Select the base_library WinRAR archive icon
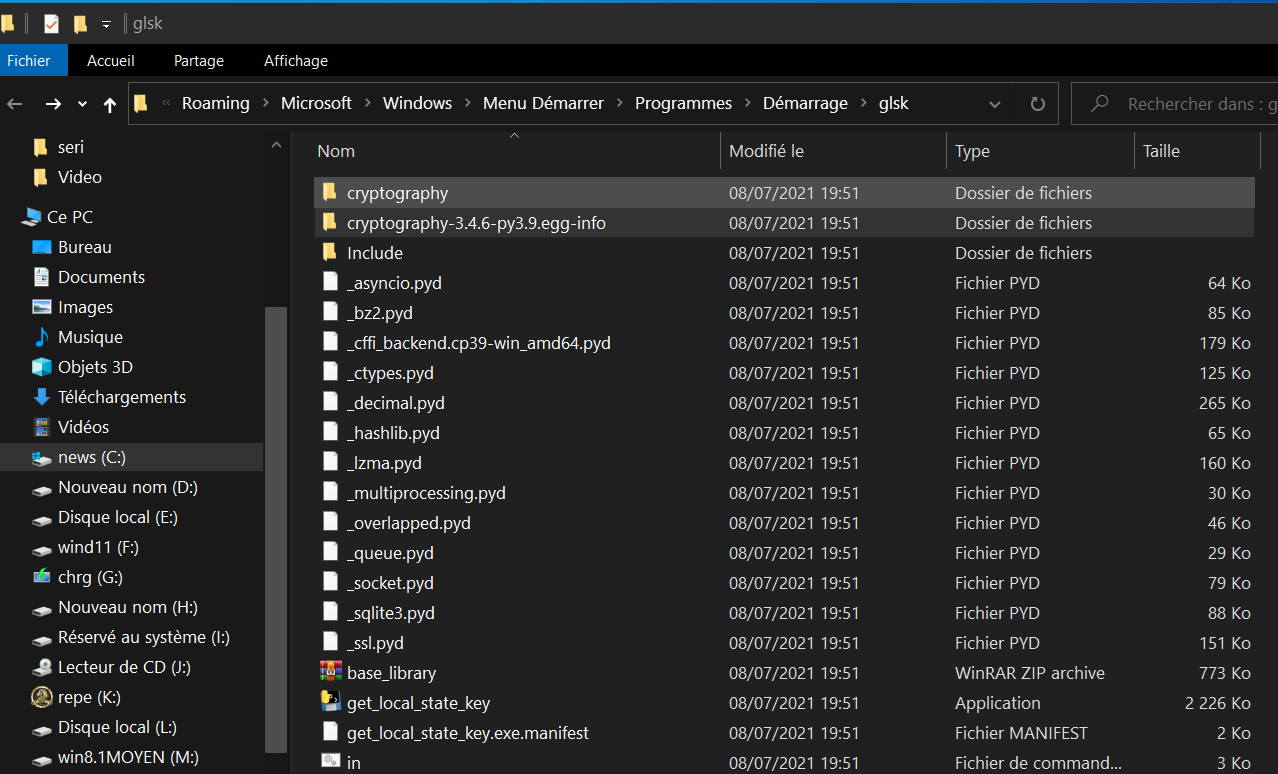The height and width of the screenshot is (774, 1278). coord(330,672)
